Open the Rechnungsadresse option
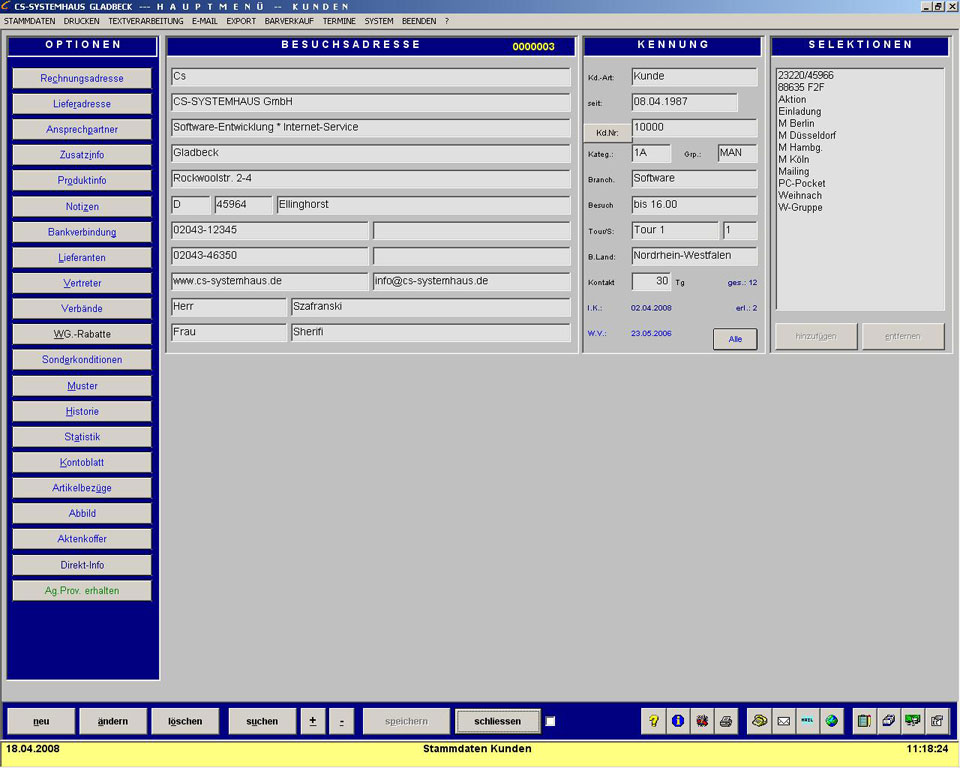Image resolution: width=960 pixels, height=768 pixels. 82,78
